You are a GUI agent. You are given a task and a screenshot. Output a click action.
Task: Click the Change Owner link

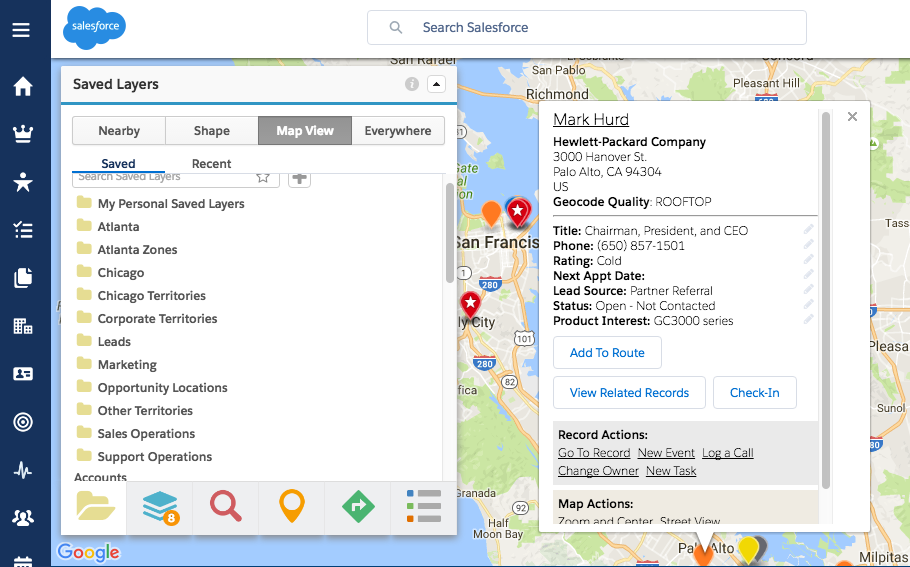pyautogui.click(x=598, y=471)
